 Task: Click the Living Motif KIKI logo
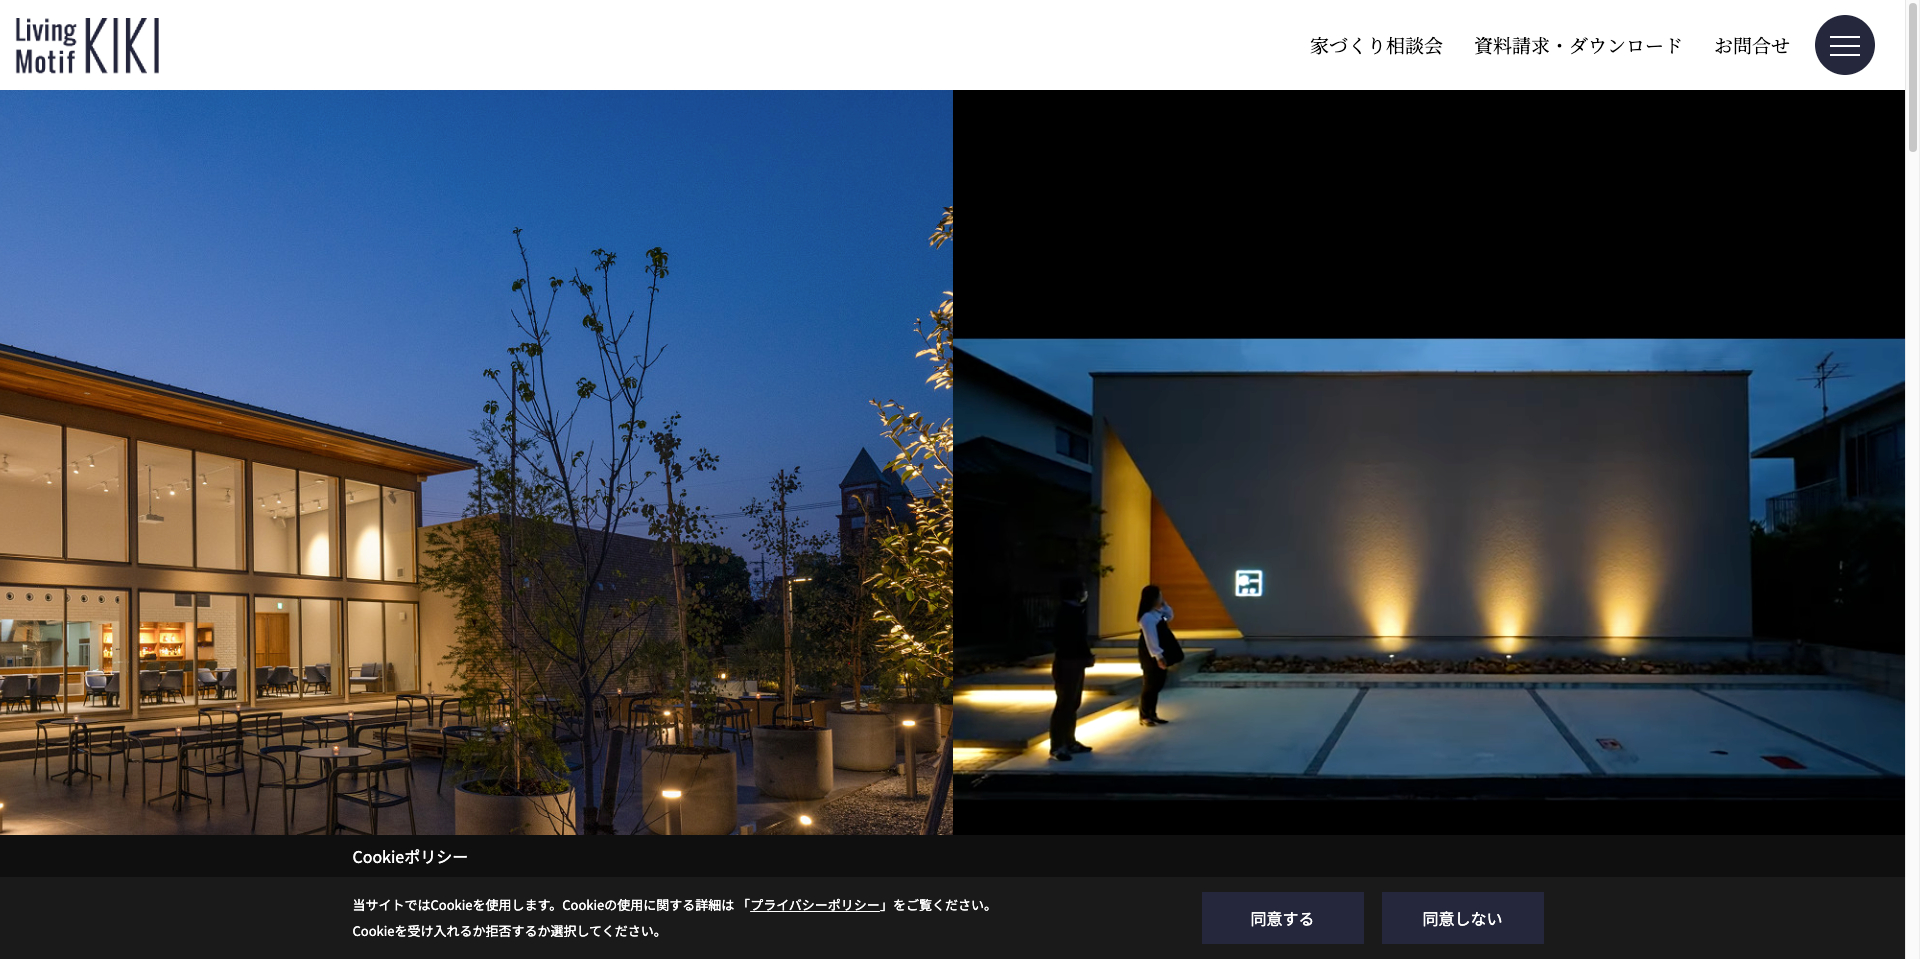tap(87, 45)
